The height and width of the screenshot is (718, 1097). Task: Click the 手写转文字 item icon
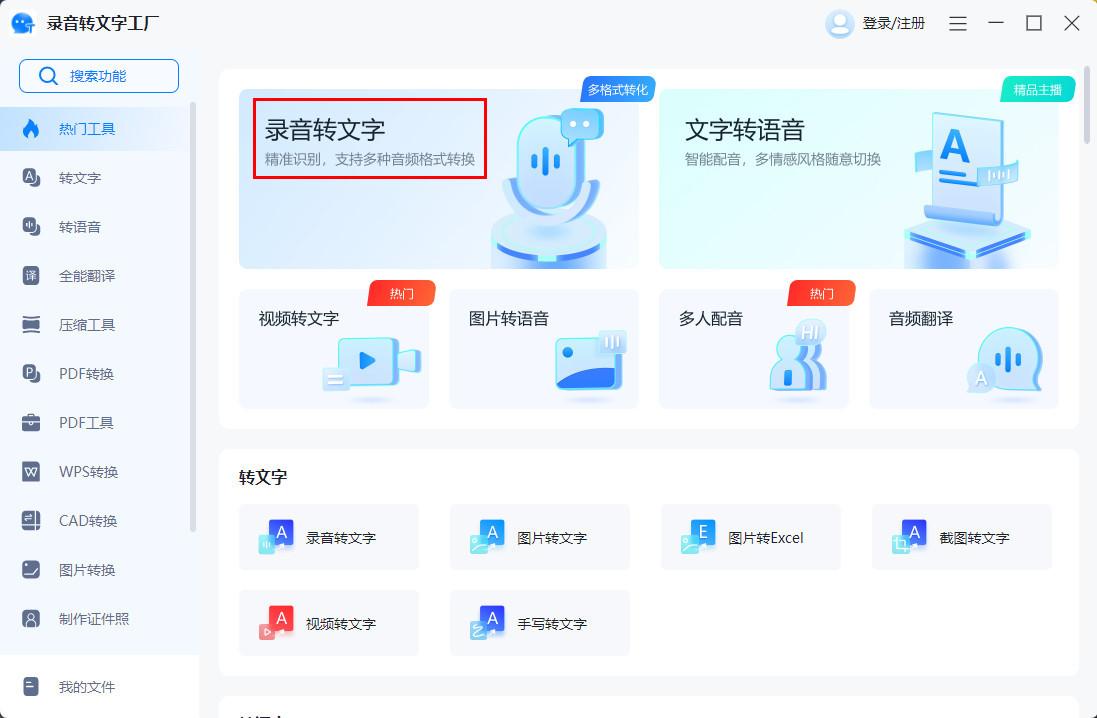pyautogui.click(x=488, y=623)
